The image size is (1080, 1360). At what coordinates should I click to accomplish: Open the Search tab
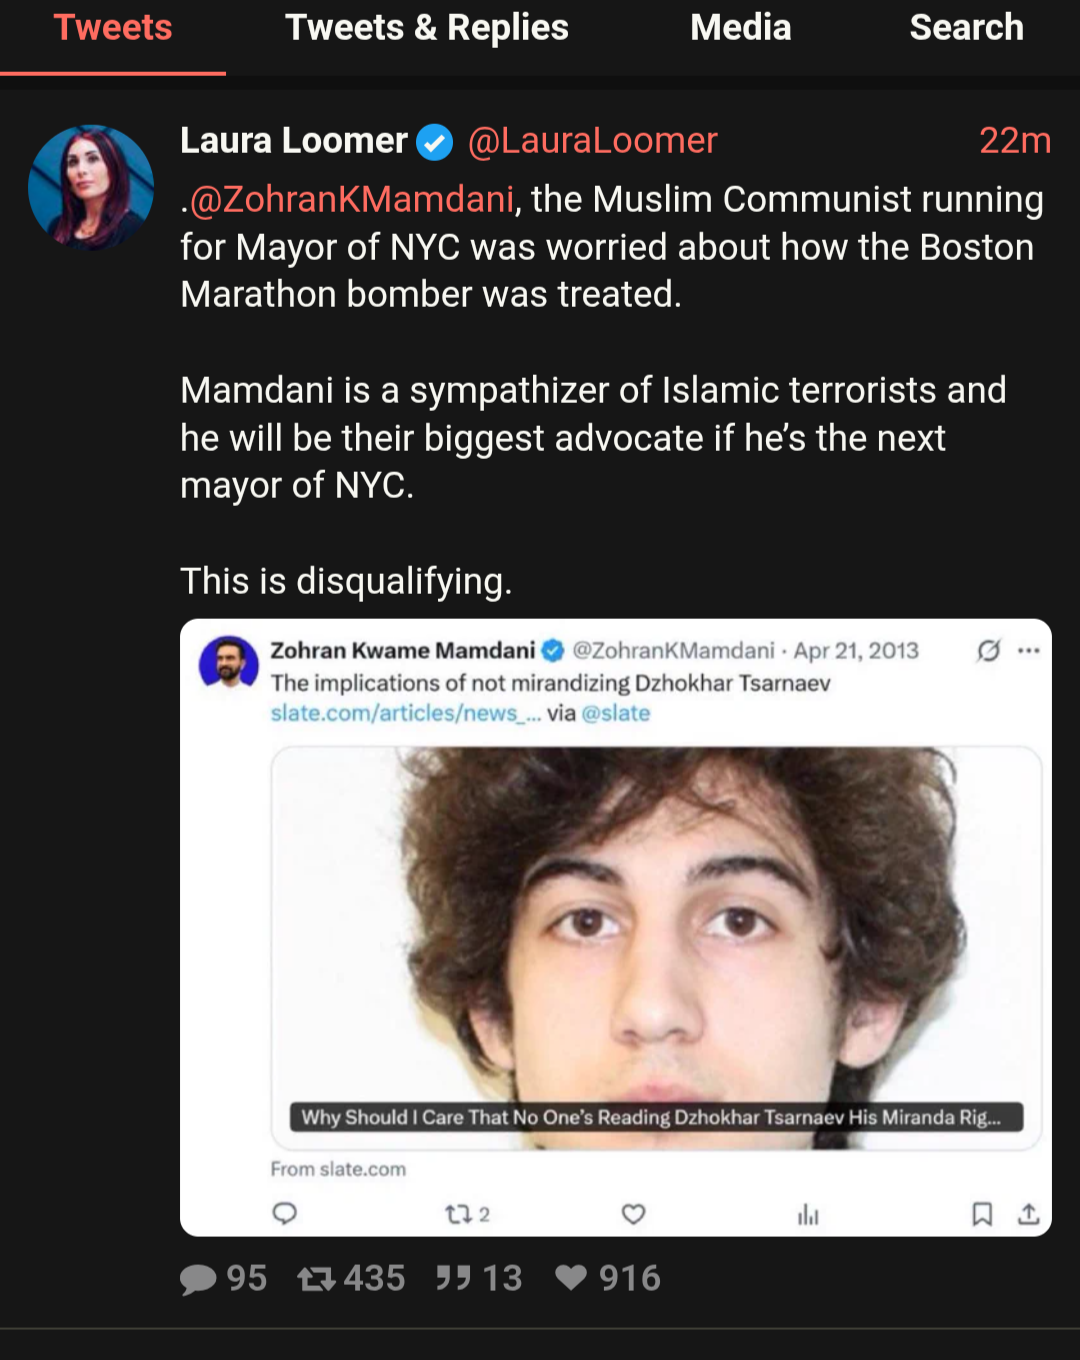[x=966, y=28]
